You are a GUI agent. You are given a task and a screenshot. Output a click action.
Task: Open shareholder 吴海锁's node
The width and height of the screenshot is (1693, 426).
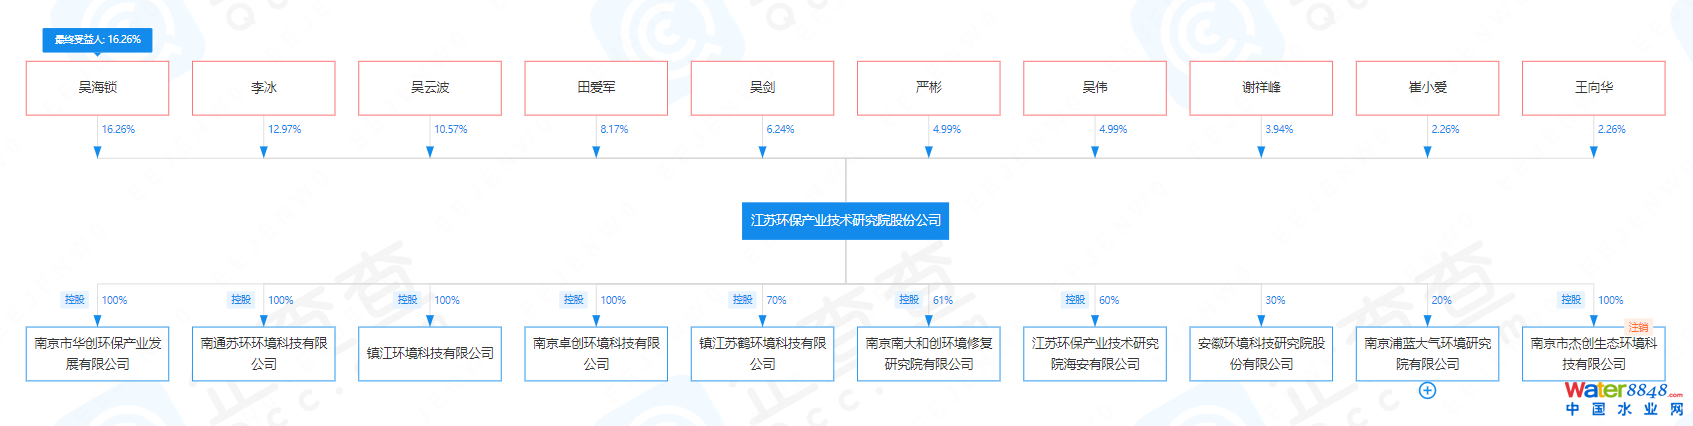click(x=97, y=88)
